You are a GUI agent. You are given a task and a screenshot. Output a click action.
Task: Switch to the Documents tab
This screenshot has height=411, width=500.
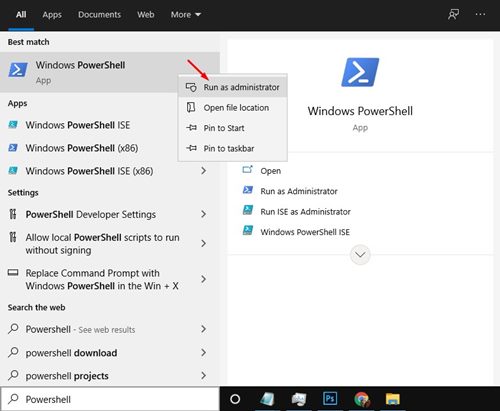tap(99, 15)
